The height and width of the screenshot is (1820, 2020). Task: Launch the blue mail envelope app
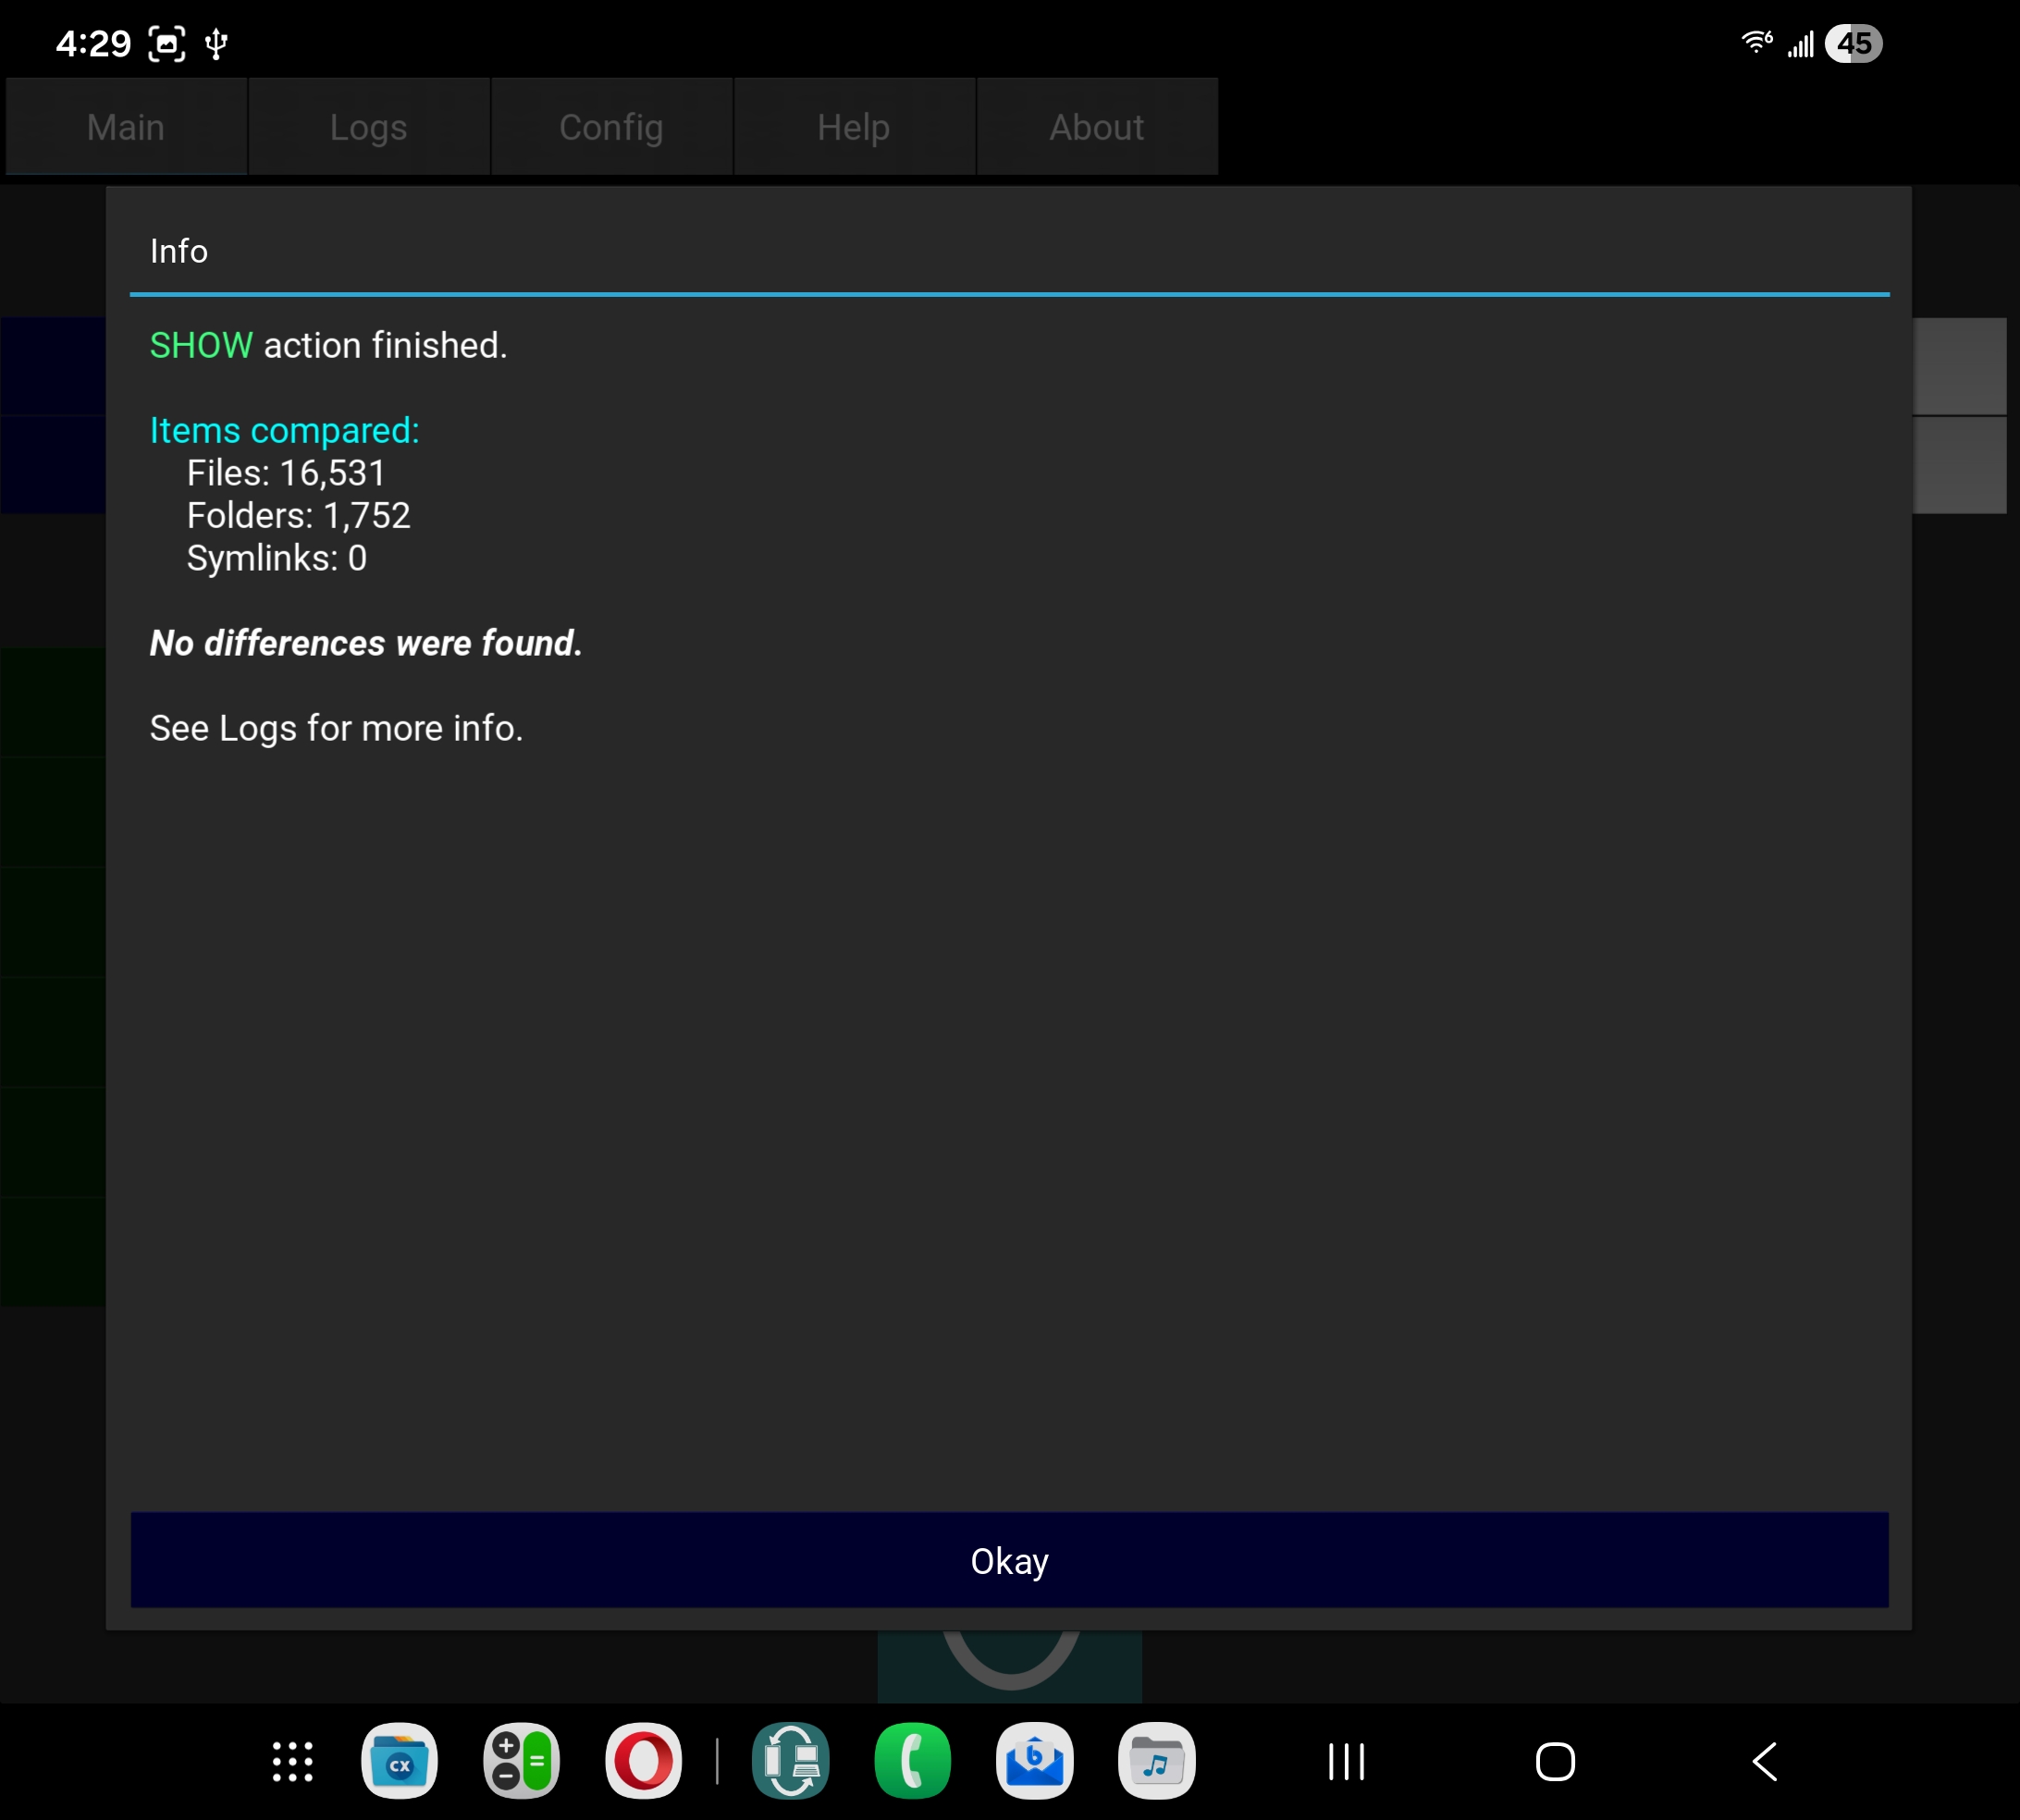click(1034, 1761)
